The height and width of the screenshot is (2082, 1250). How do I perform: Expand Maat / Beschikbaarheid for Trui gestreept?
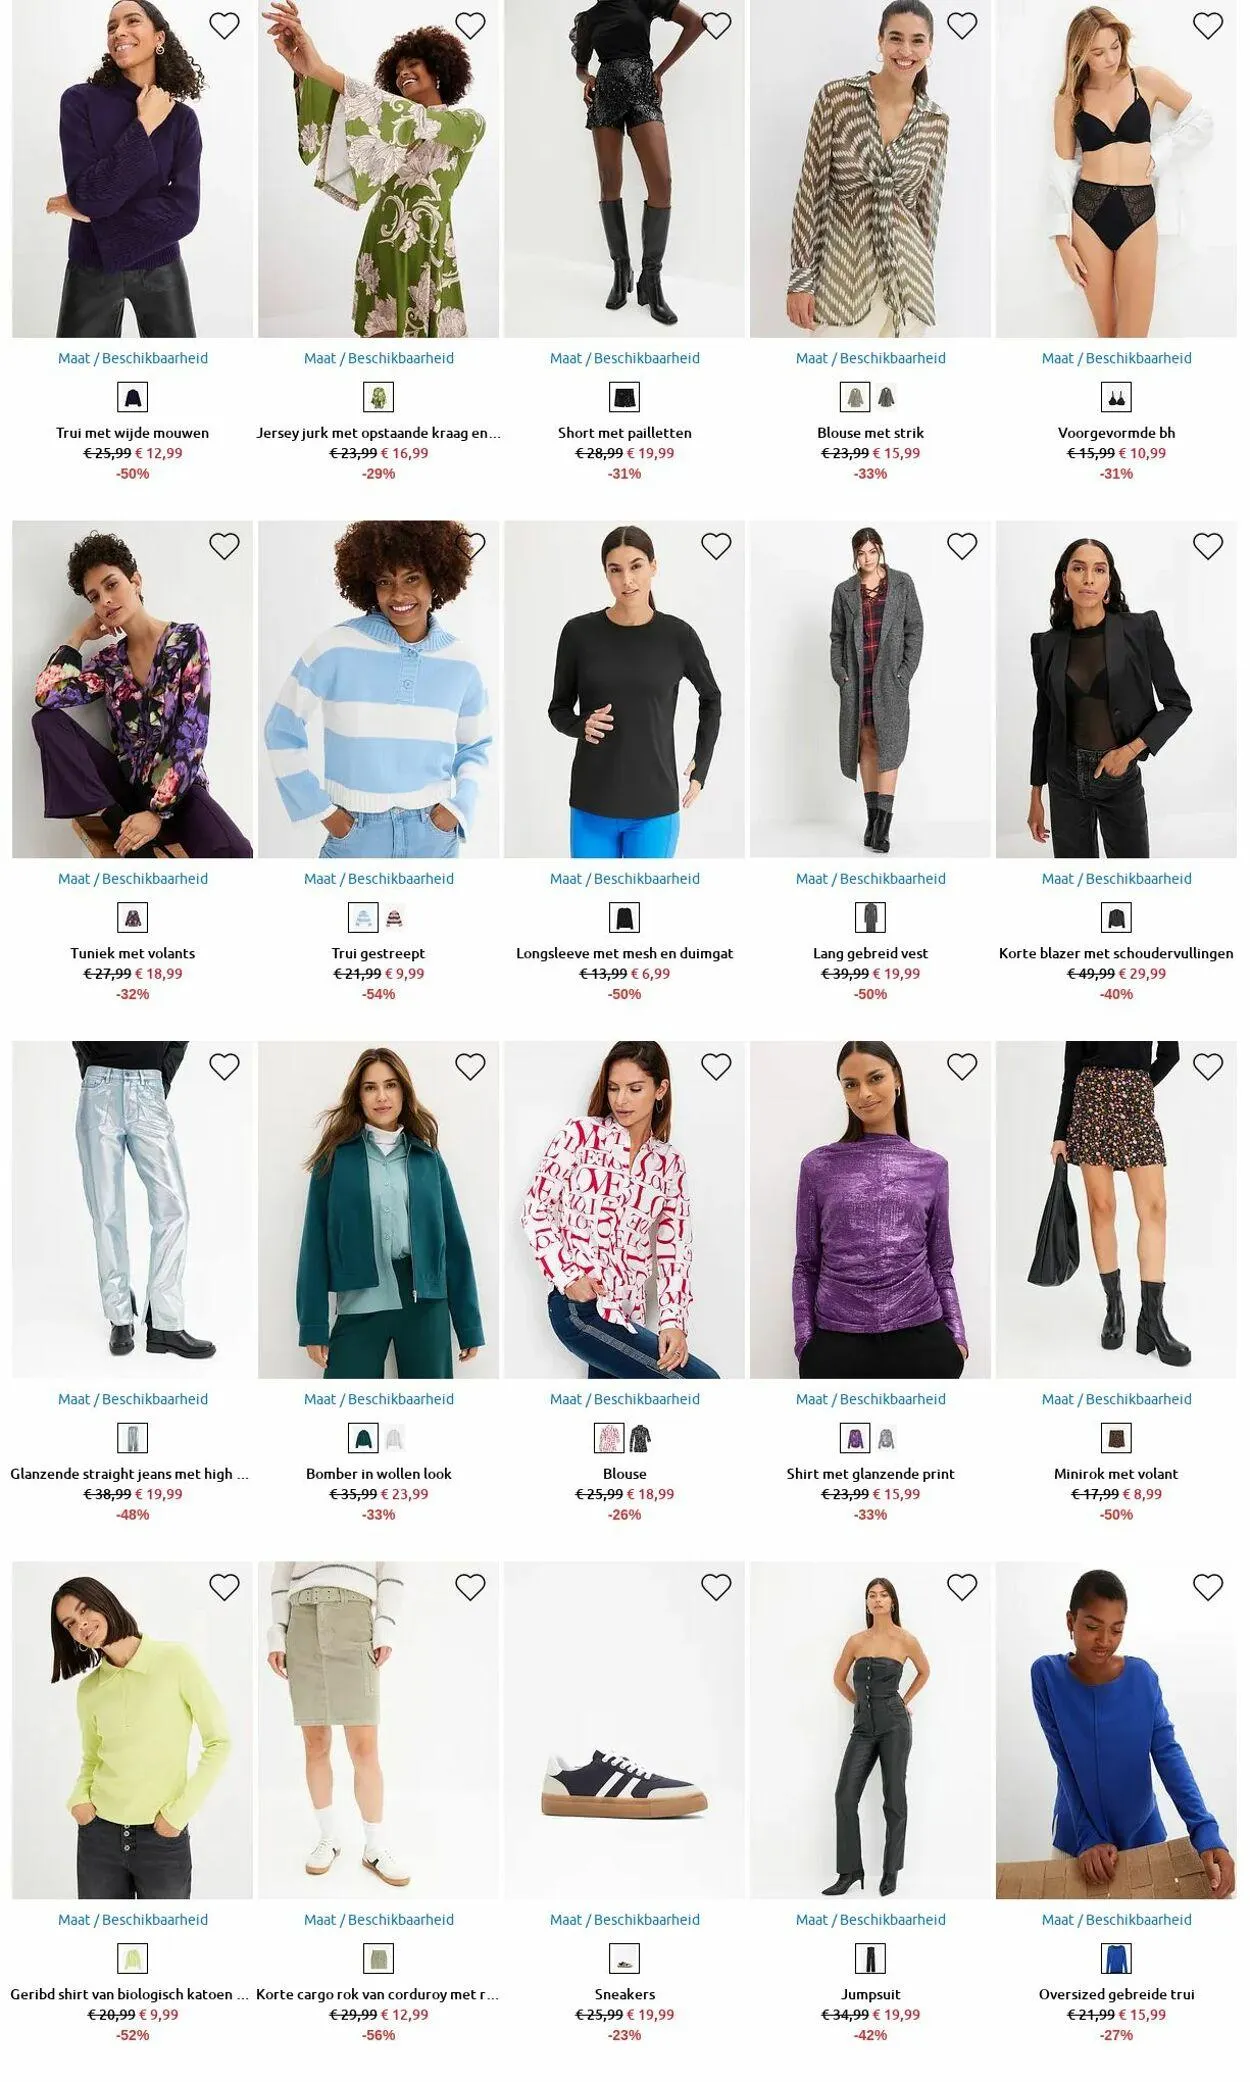[x=379, y=879]
